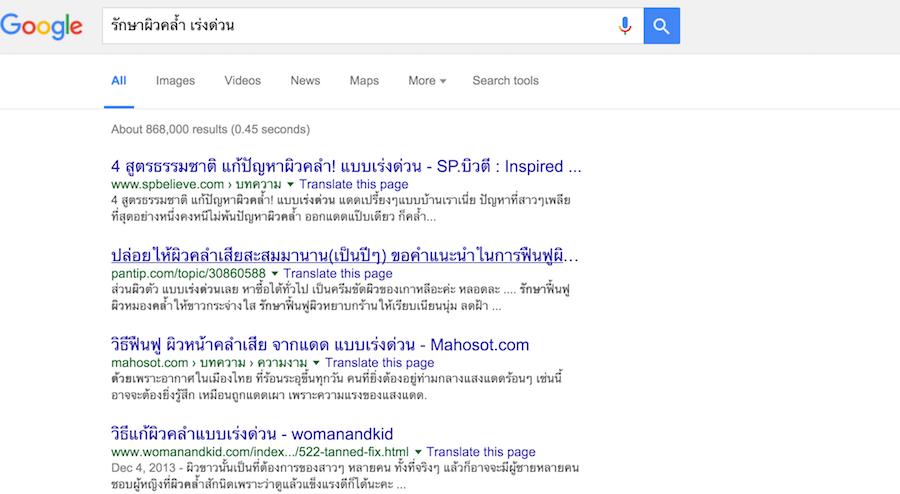Activate voice search microphone icon
The image size is (900, 494).
click(624, 26)
